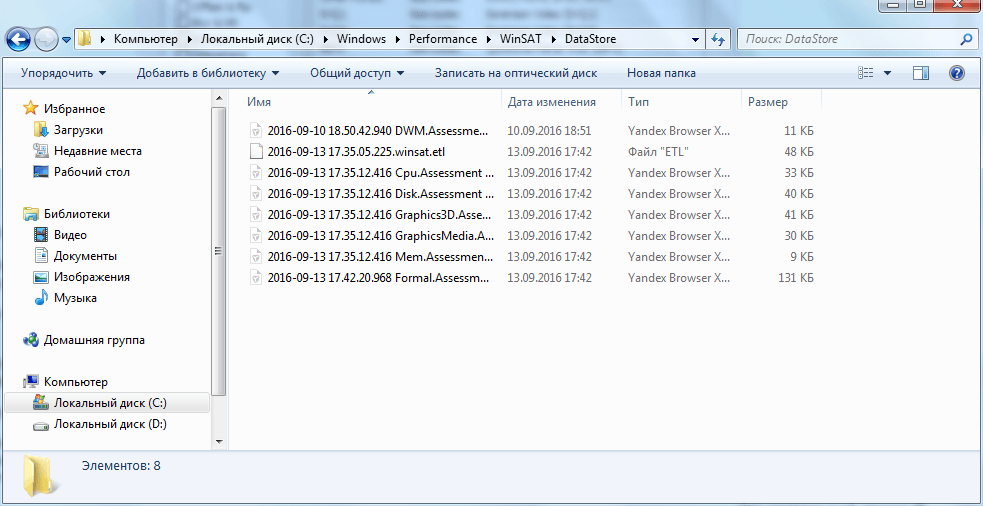Select the winsat.etl file icon
Image resolution: width=983 pixels, height=506 pixels.
pyautogui.click(x=255, y=152)
